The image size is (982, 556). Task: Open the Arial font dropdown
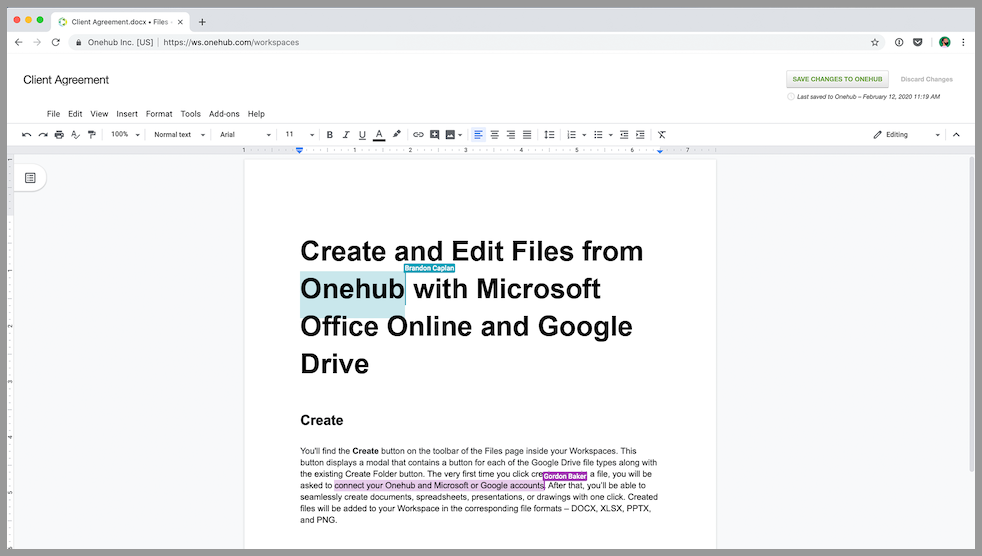click(x=245, y=135)
